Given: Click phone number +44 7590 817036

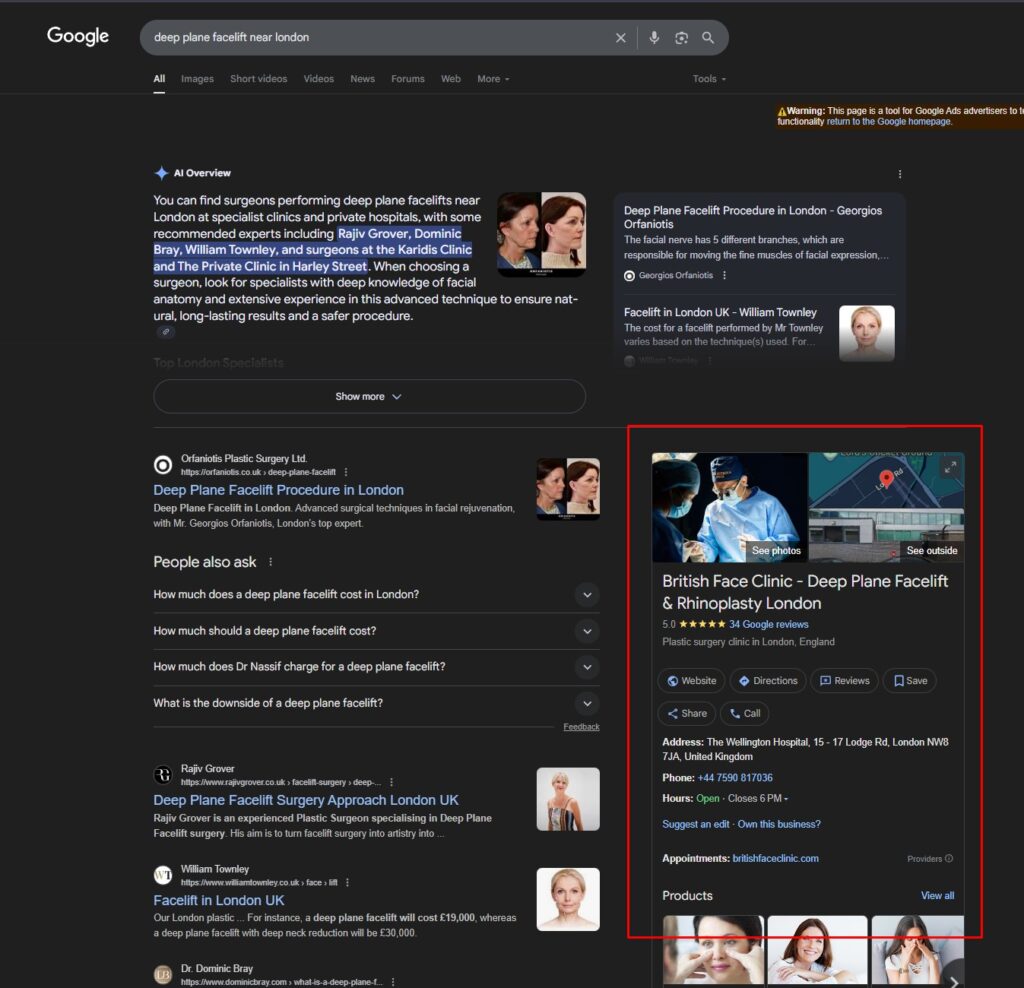Looking at the screenshot, I should pos(735,778).
